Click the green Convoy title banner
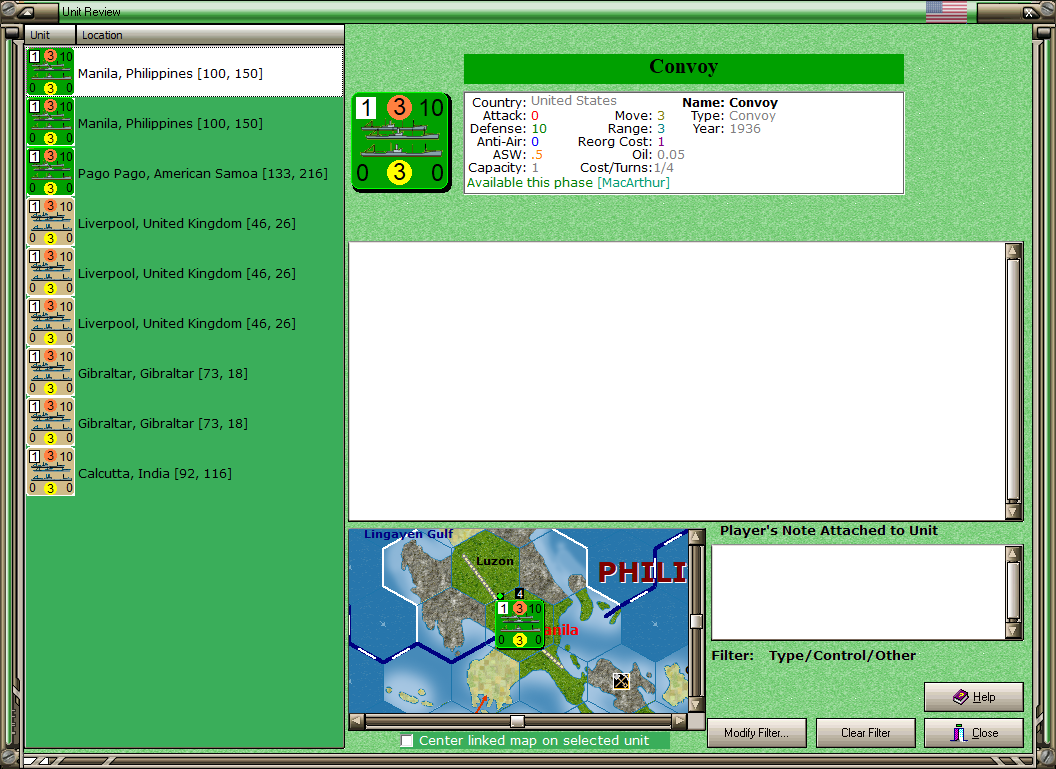 tap(684, 68)
